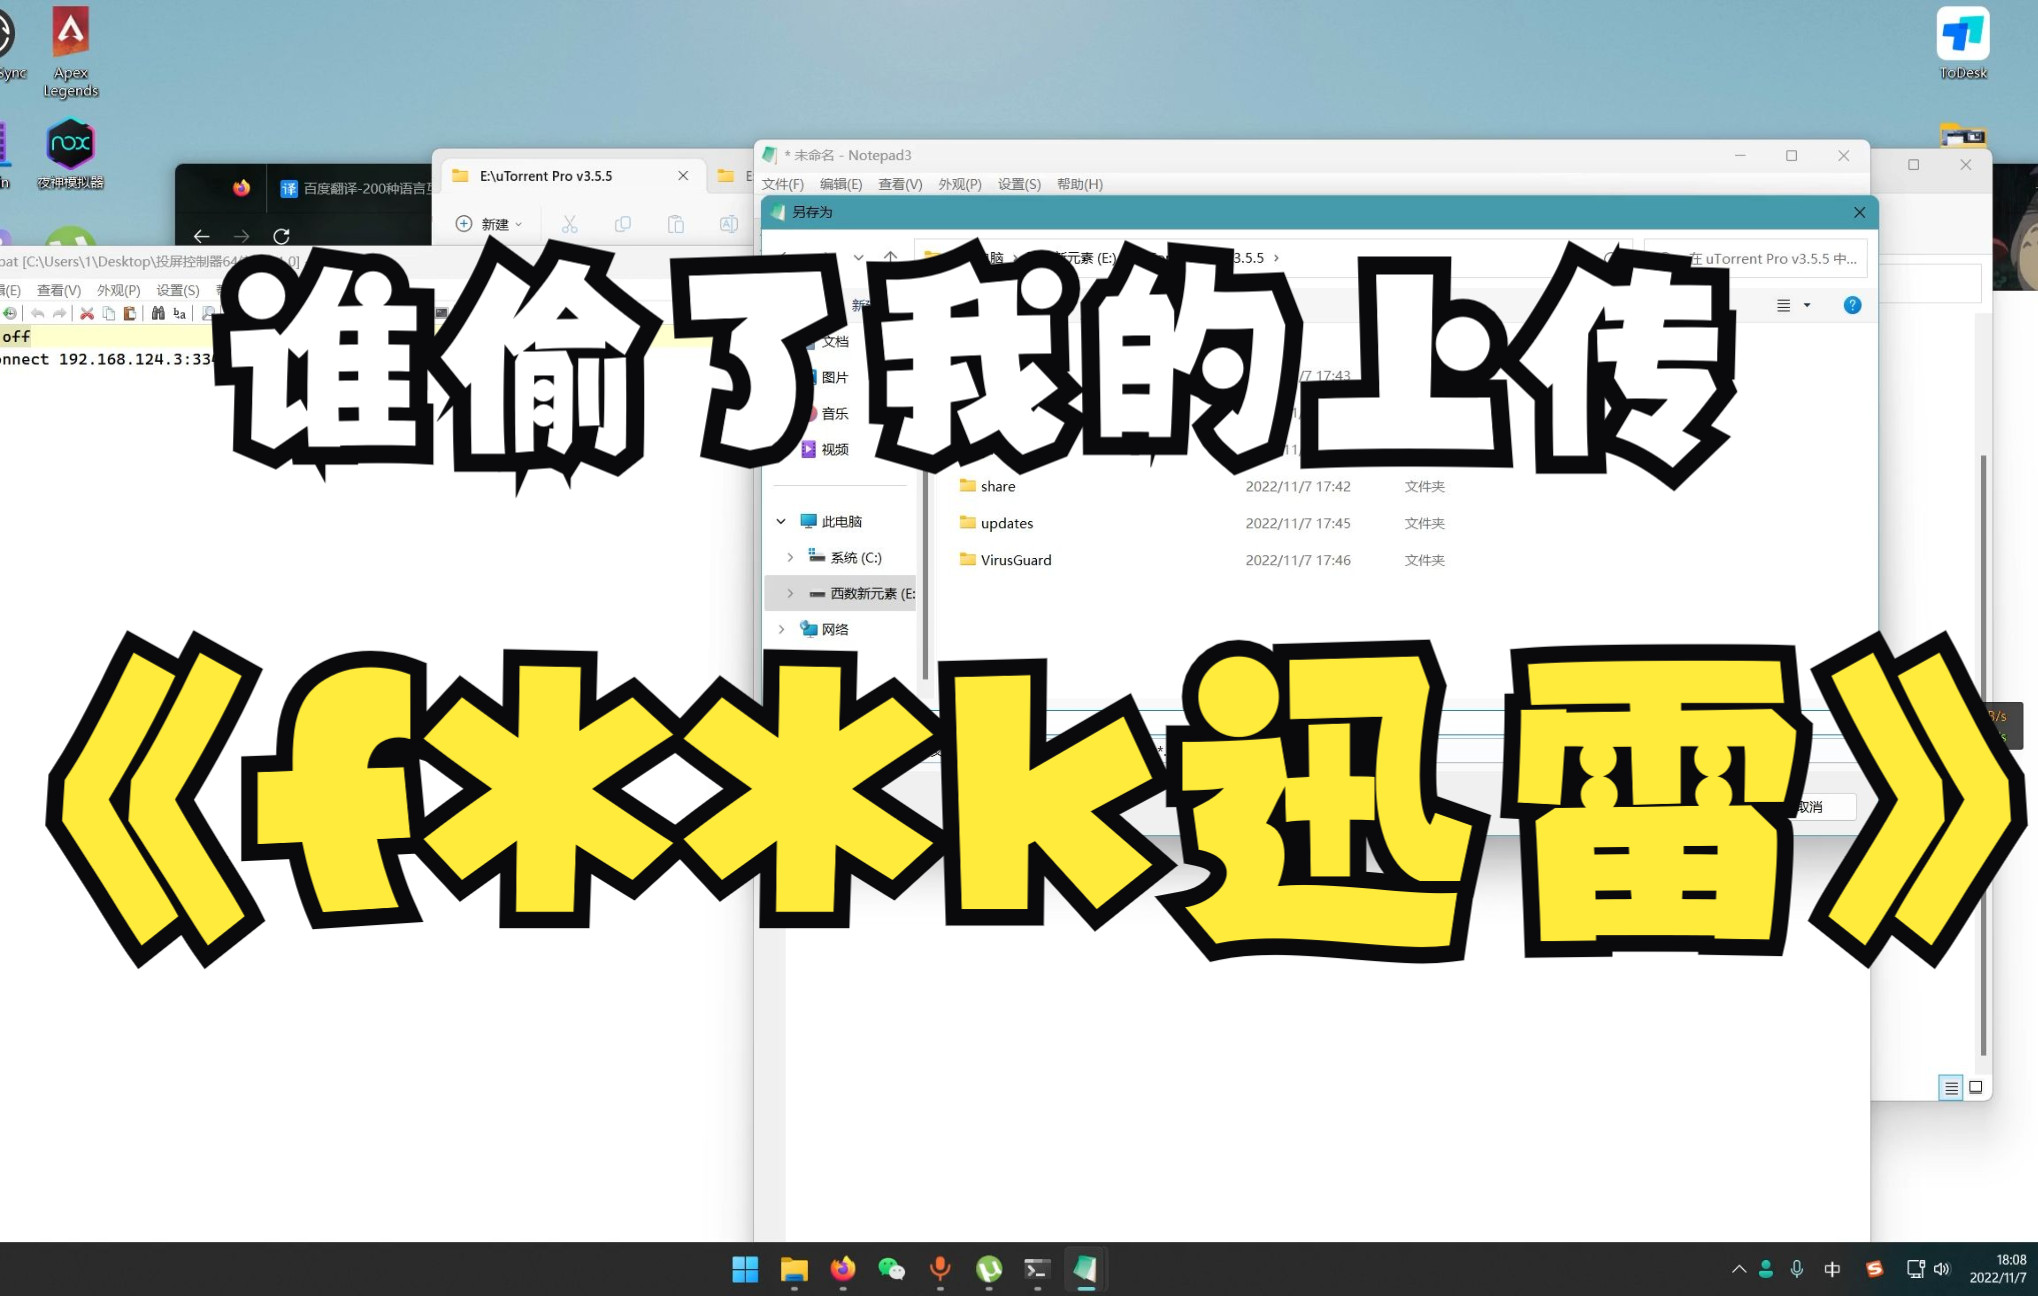Open 文件(F) menu in Notepad3 untitled window
This screenshot has width=2038, height=1296.
[782, 184]
